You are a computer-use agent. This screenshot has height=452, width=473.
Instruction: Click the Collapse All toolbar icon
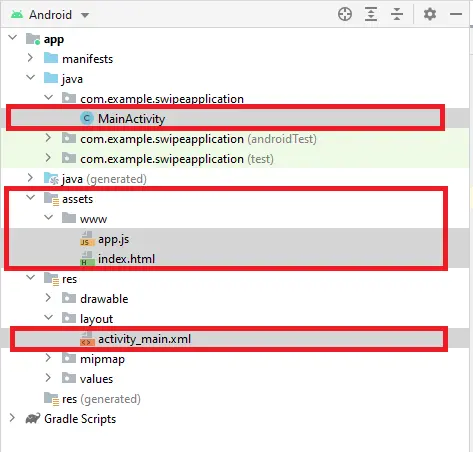tap(397, 14)
